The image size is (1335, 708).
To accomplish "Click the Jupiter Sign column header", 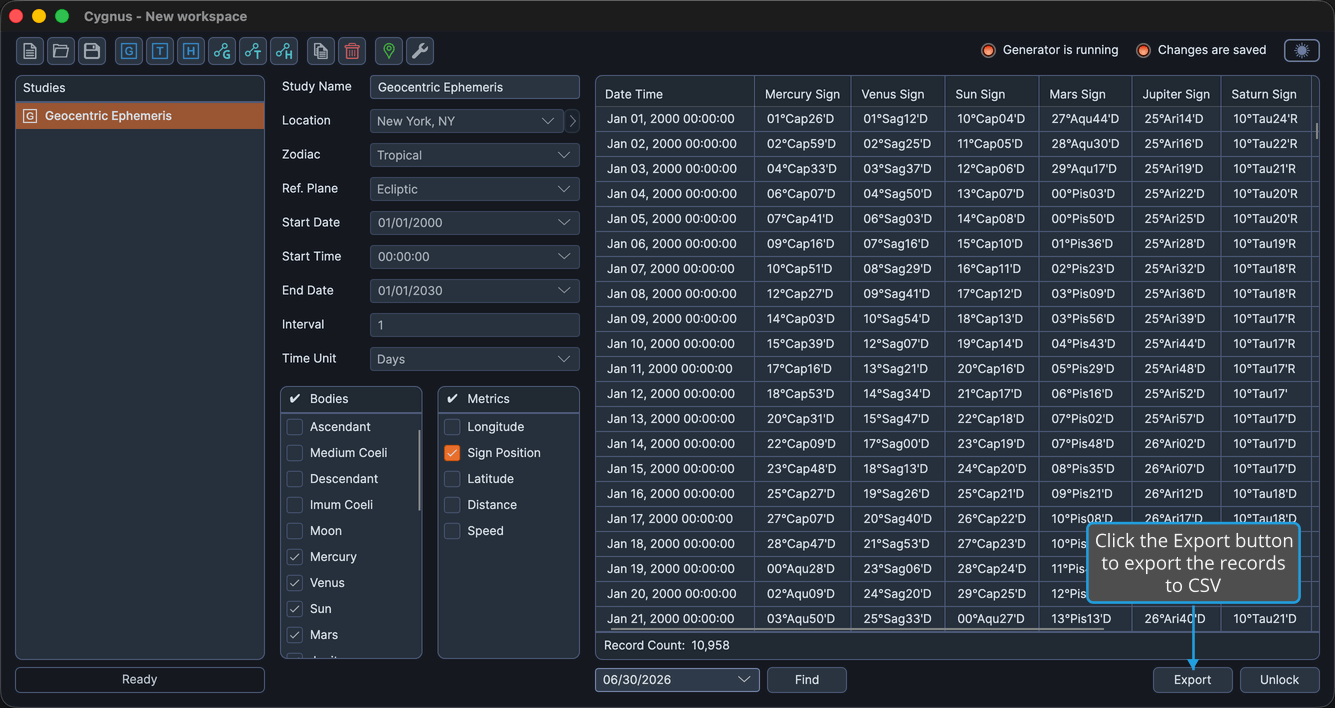I will click(x=1176, y=94).
